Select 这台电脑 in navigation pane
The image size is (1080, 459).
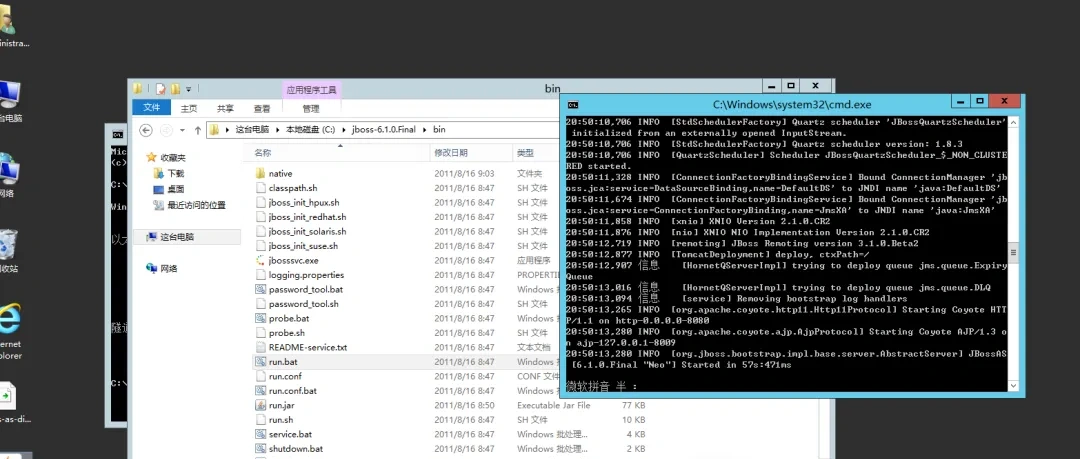[x=177, y=236]
